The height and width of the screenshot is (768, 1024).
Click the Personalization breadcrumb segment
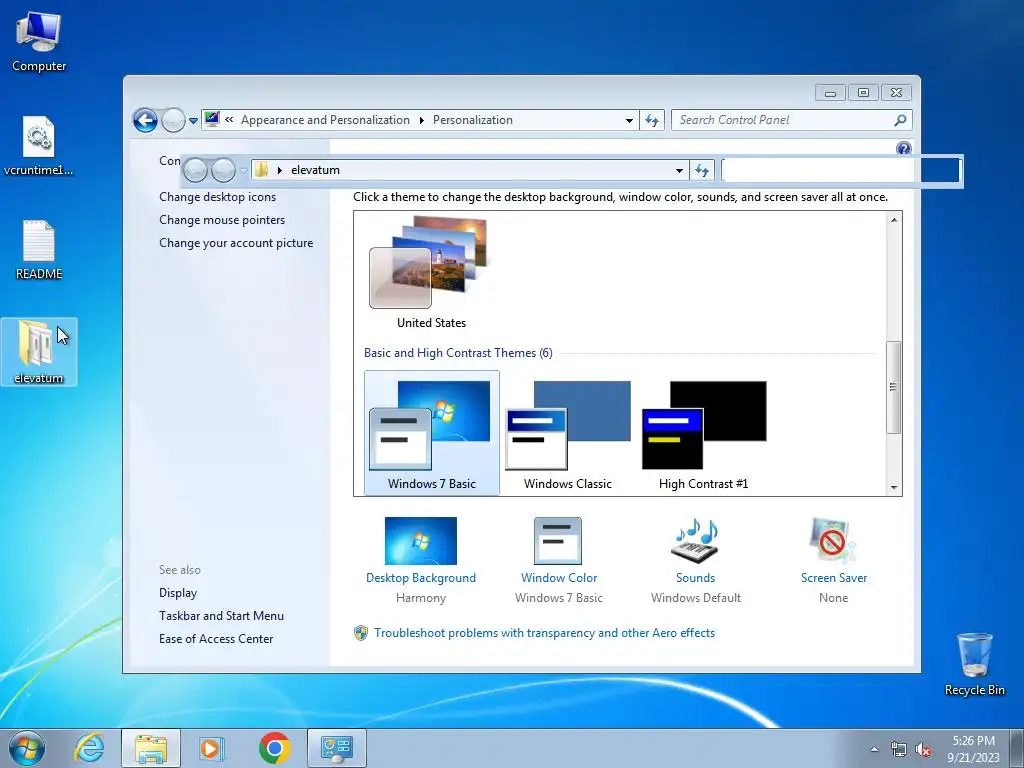point(473,120)
